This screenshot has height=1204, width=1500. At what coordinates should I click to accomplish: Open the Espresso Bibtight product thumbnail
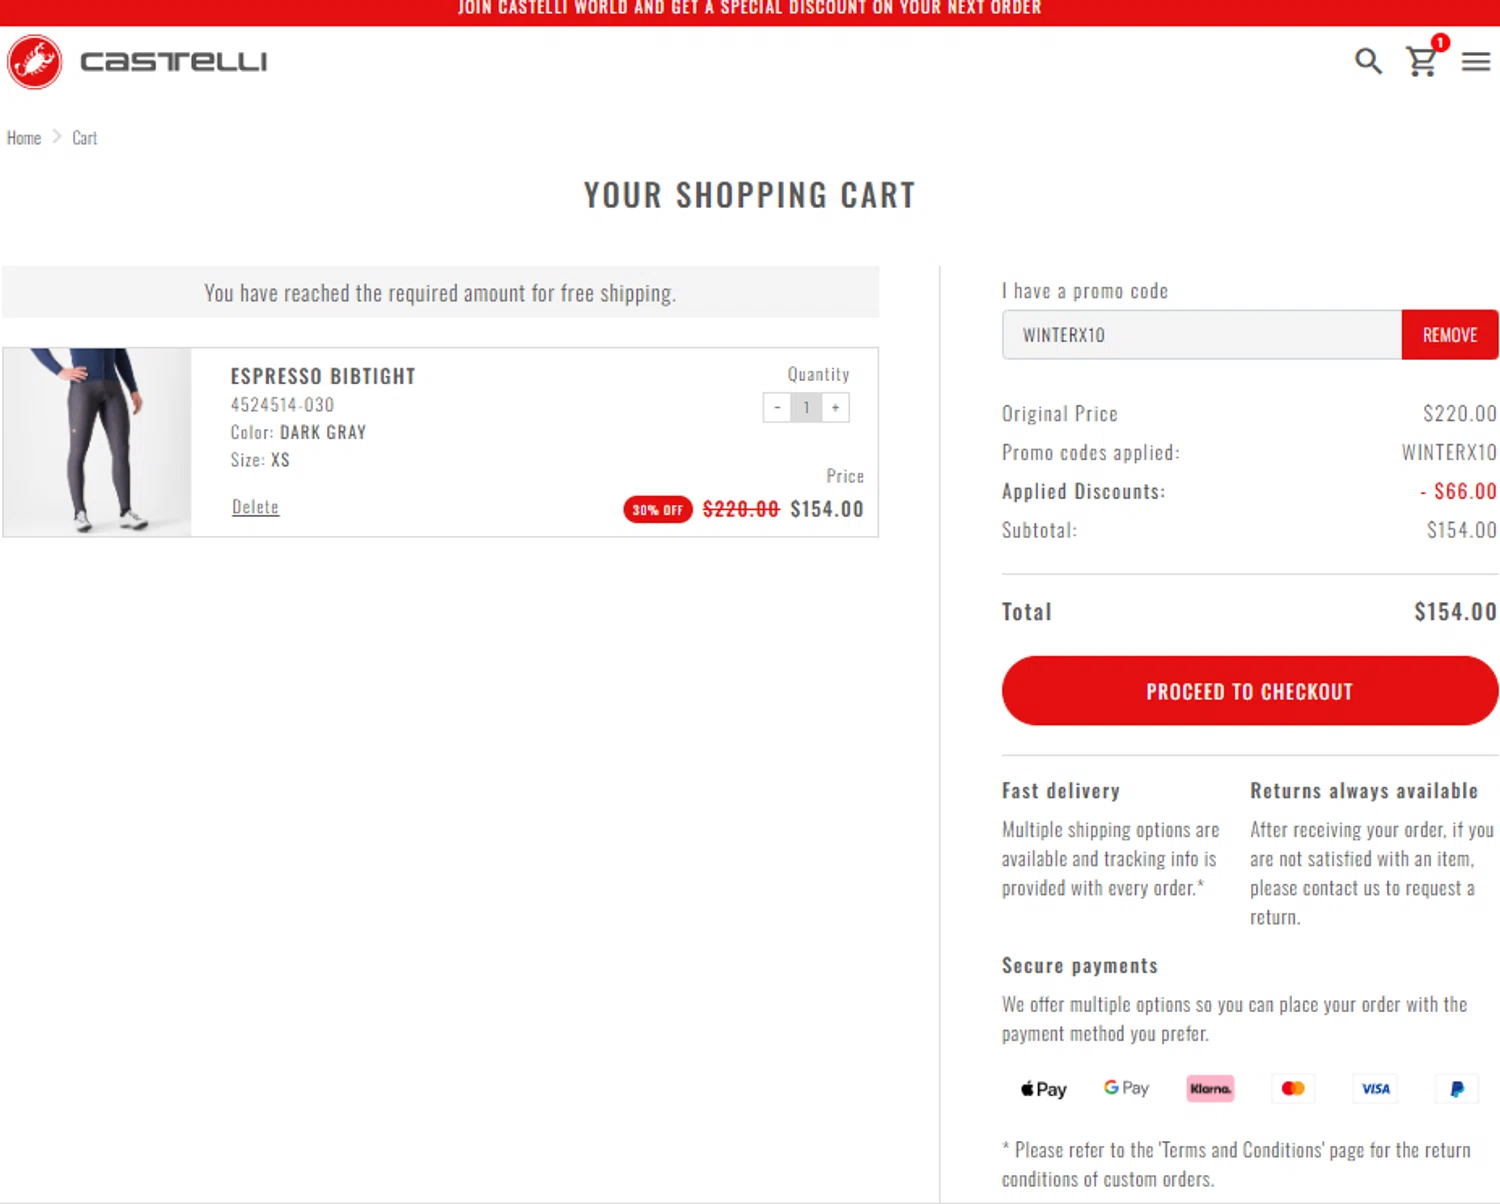click(x=97, y=442)
